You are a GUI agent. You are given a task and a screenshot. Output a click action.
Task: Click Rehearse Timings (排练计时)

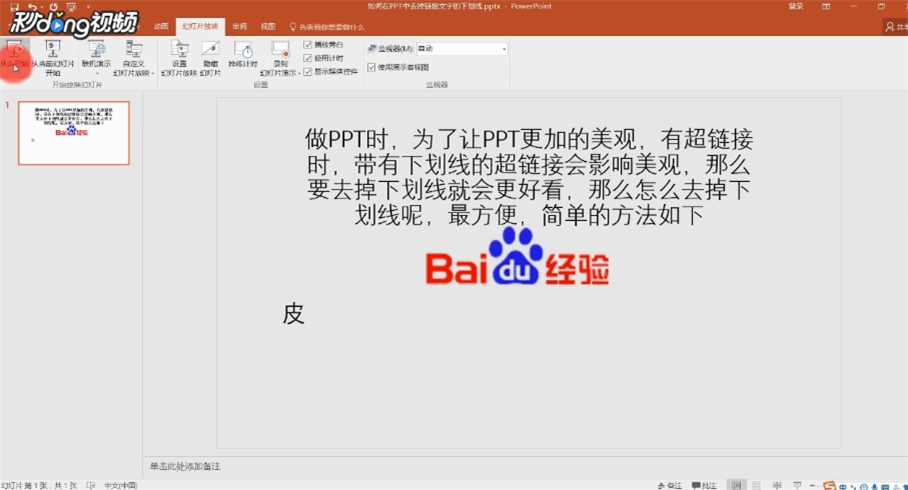243,54
